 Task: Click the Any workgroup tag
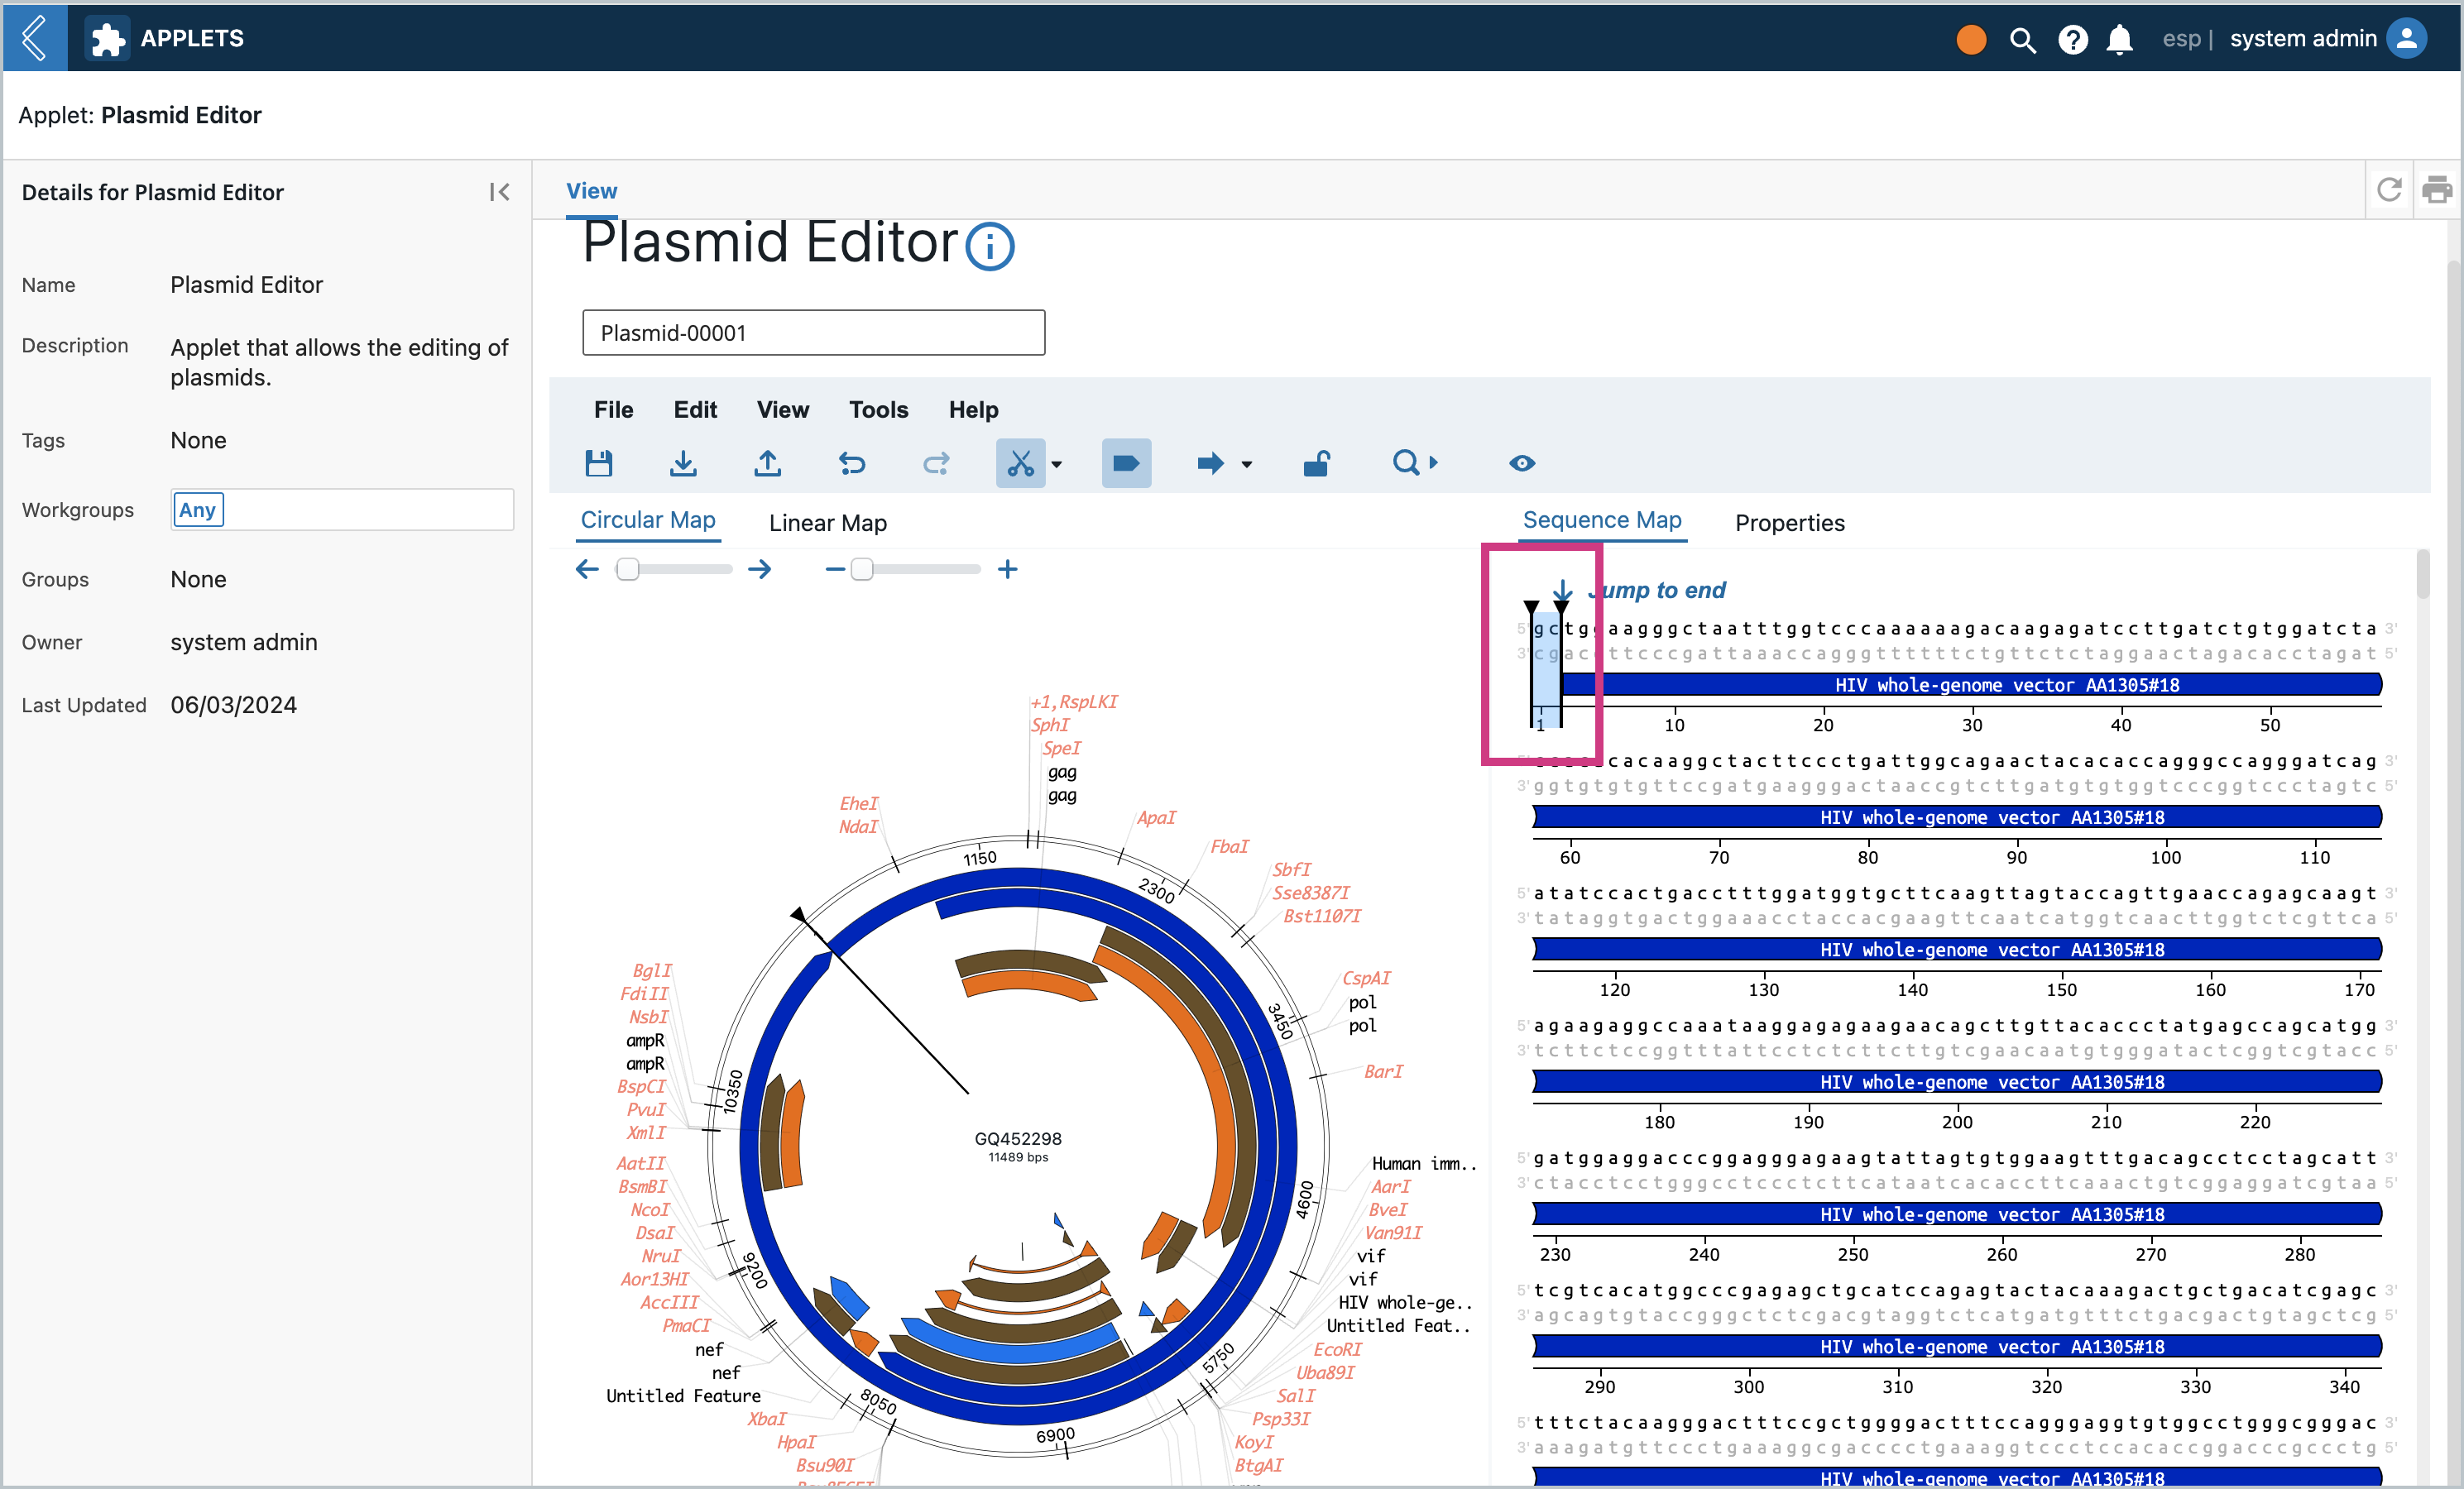[198, 510]
